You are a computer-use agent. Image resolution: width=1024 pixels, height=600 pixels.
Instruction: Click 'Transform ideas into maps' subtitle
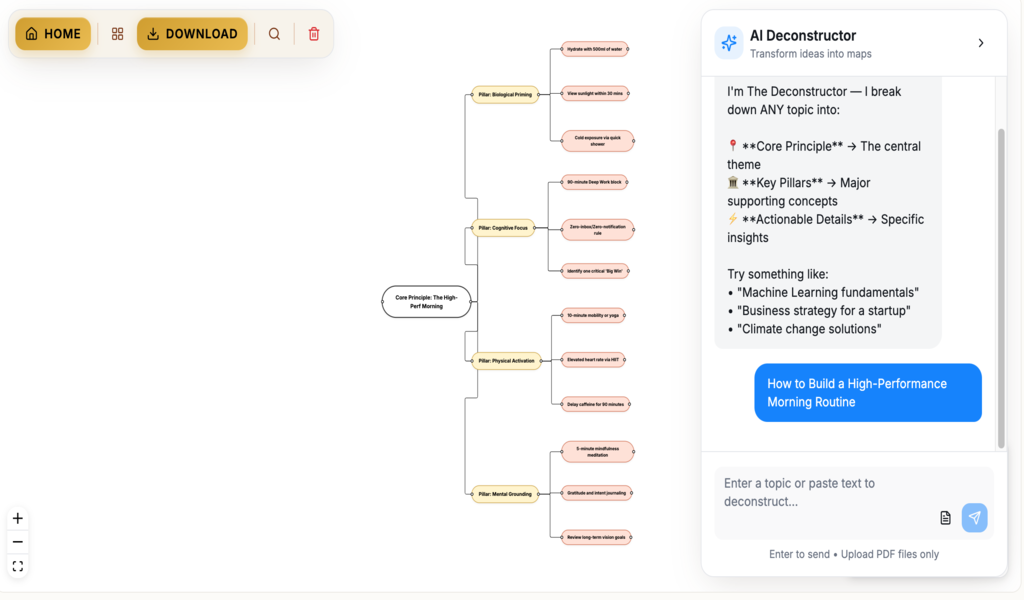[810, 54]
